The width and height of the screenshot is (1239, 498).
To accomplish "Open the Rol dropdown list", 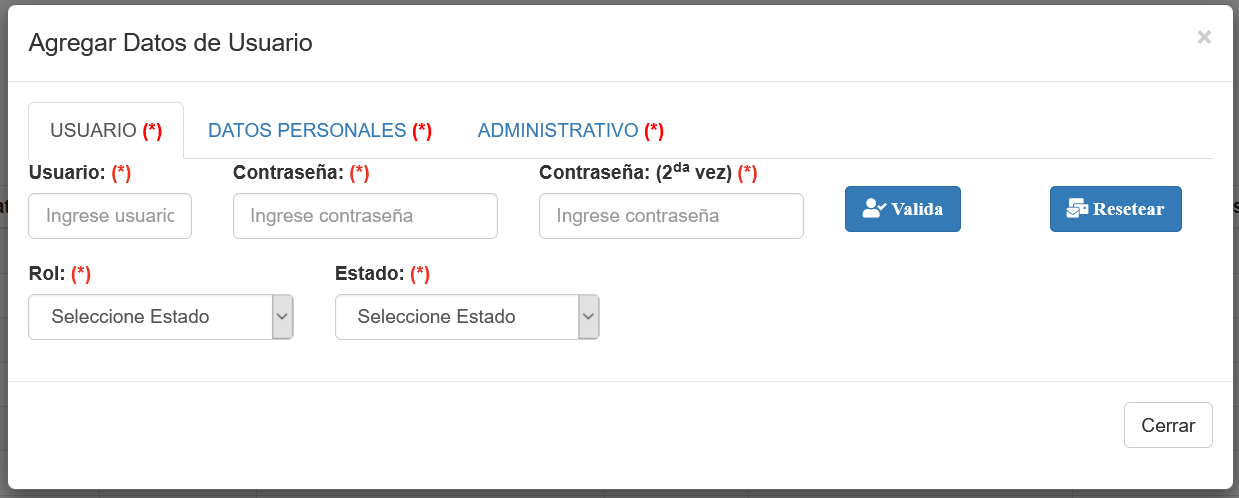I will click(x=150, y=317).
